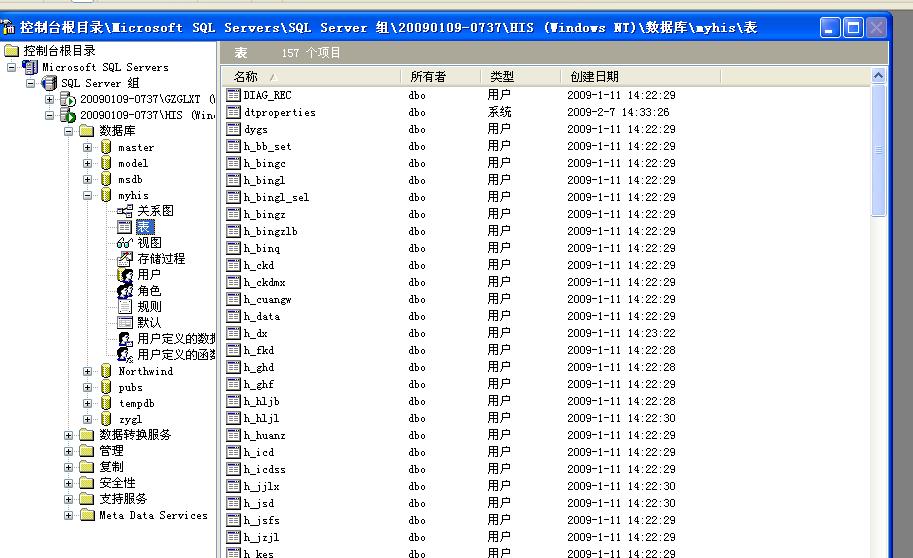Select the h_icdss table name
Image resolution: width=913 pixels, height=558 pixels.
(x=264, y=469)
